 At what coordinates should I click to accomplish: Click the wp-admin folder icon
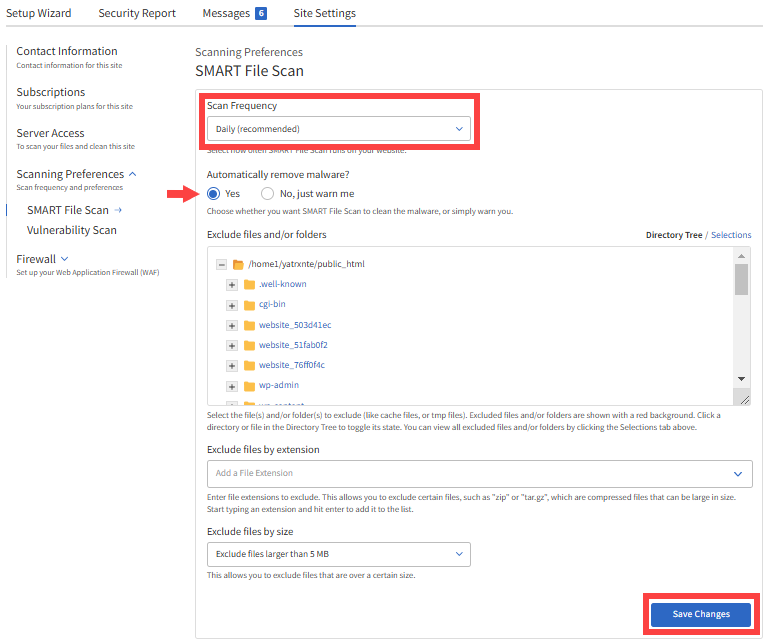[x=250, y=386]
